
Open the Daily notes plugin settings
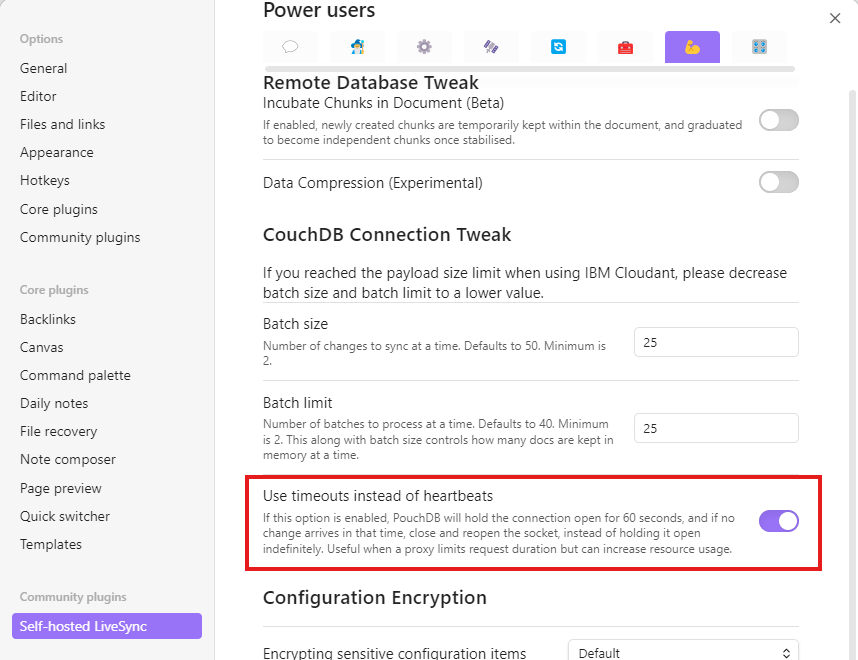tap(54, 403)
